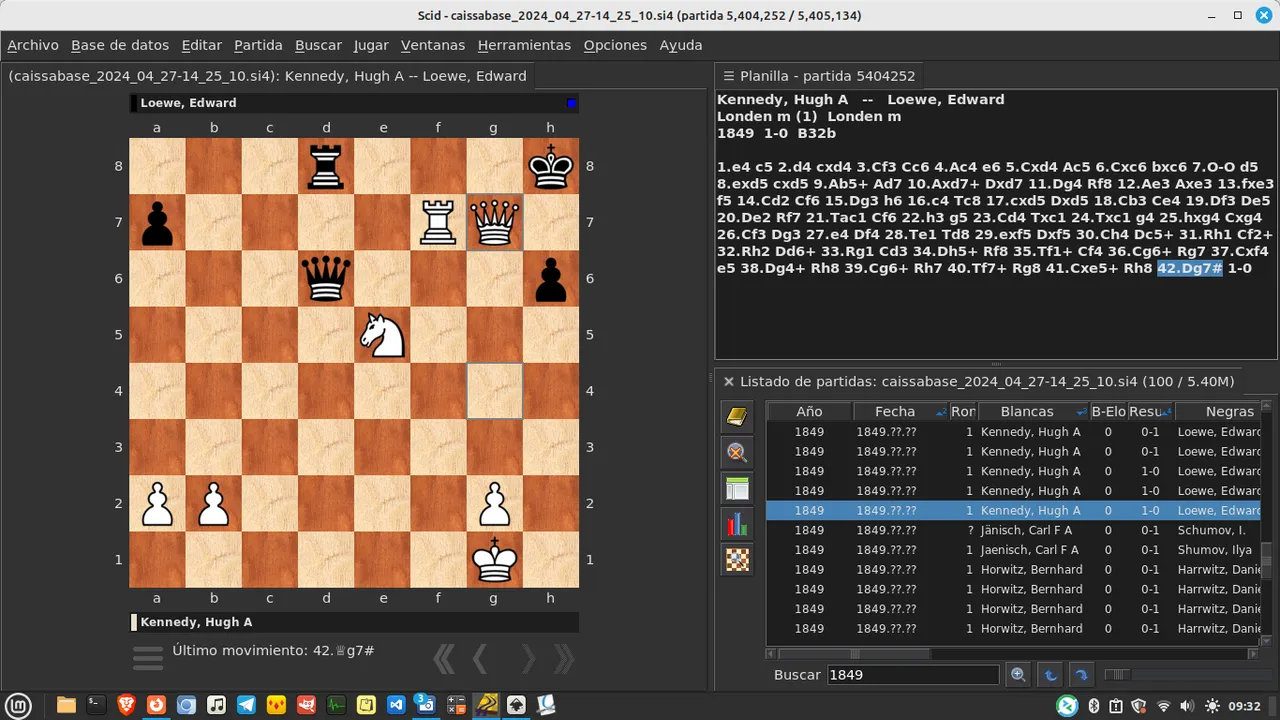Viewport: 1280px width, 720px height.
Task: Select the Kennedy -- Loewe board tab
Action: point(267,76)
